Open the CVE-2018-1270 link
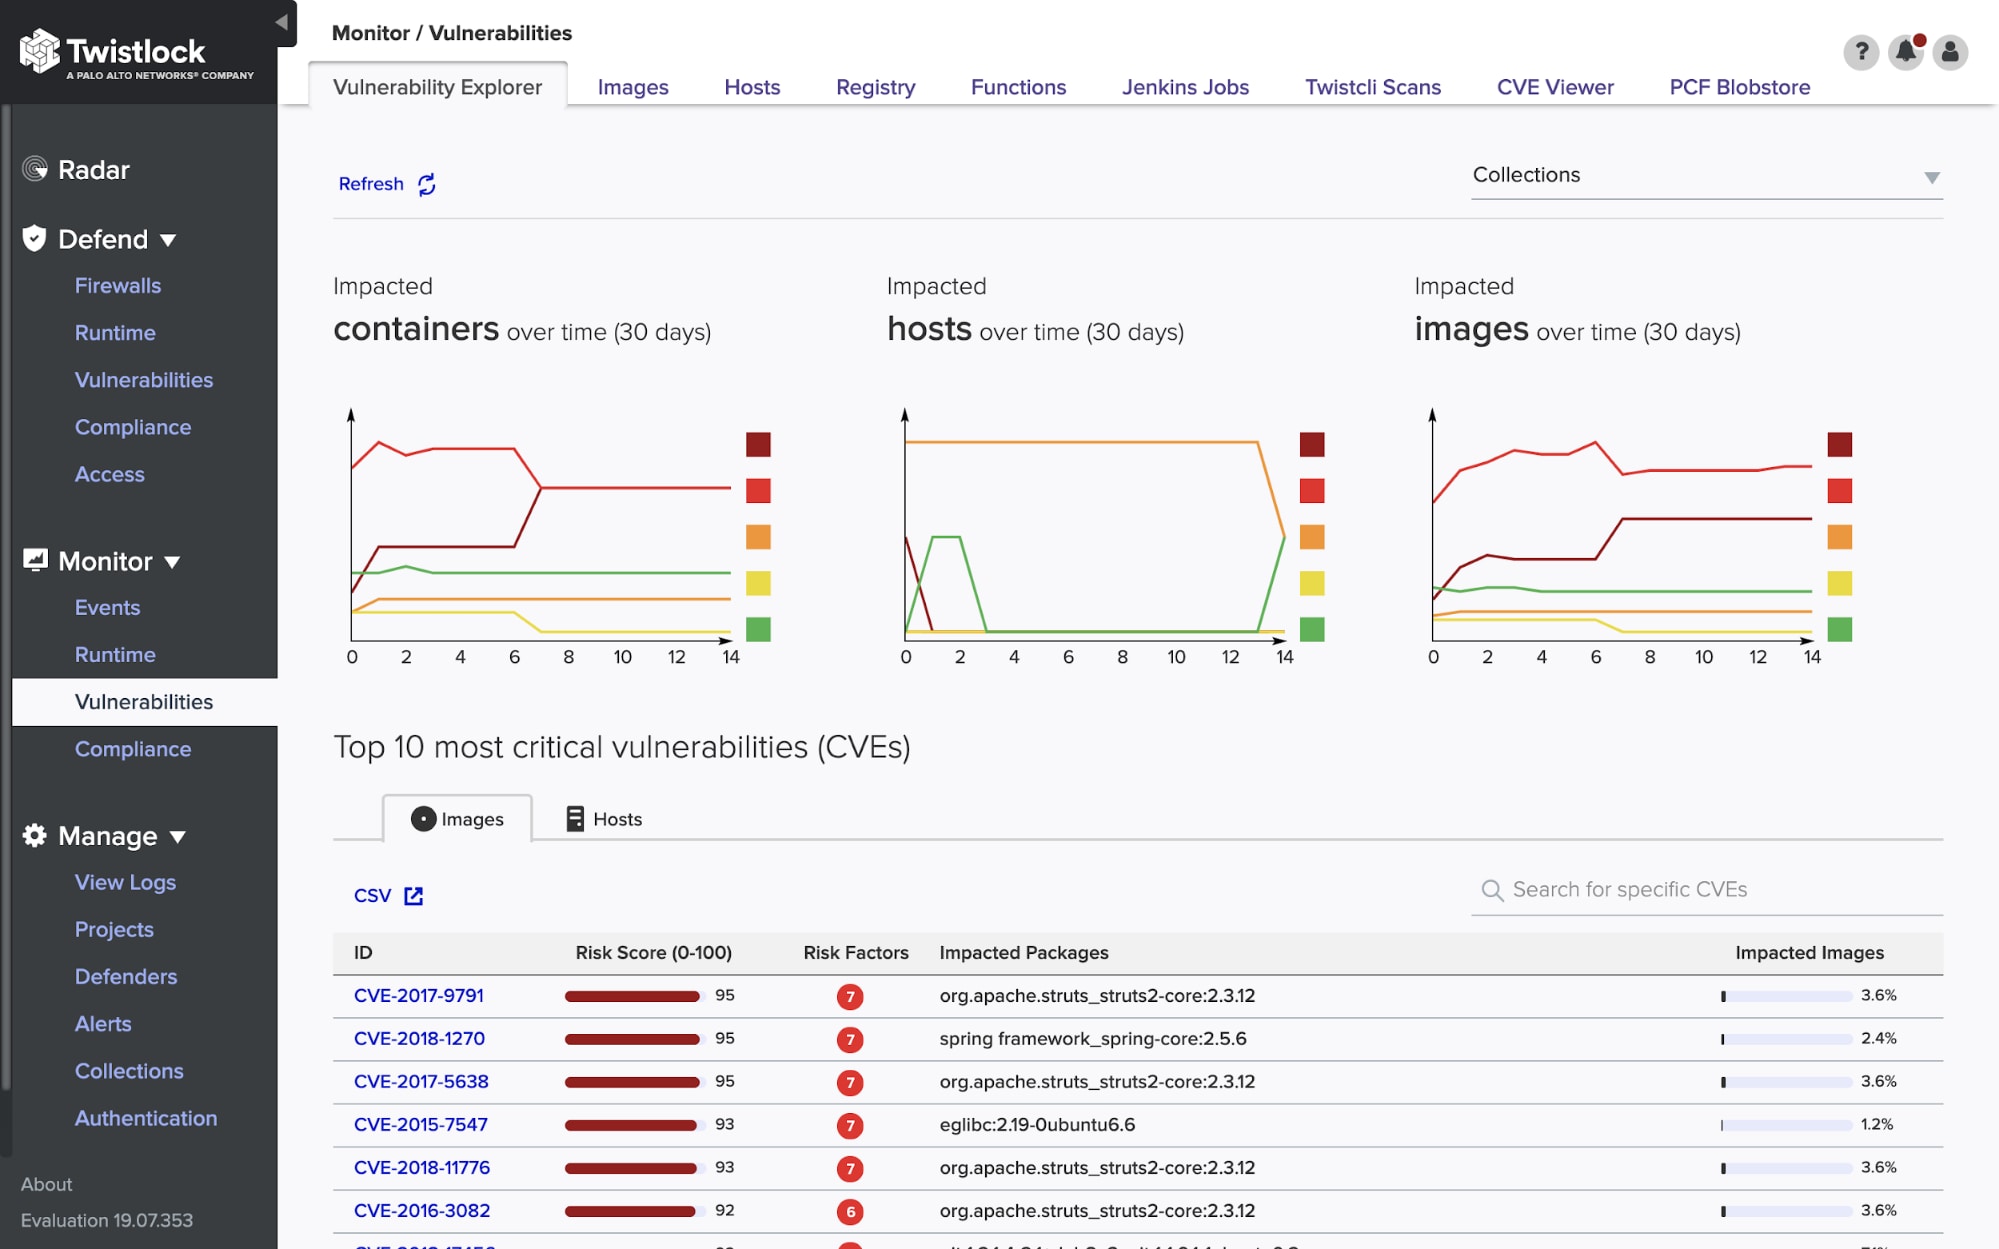Viewport: 1999px width, 1249px height. pos(419,1038)
